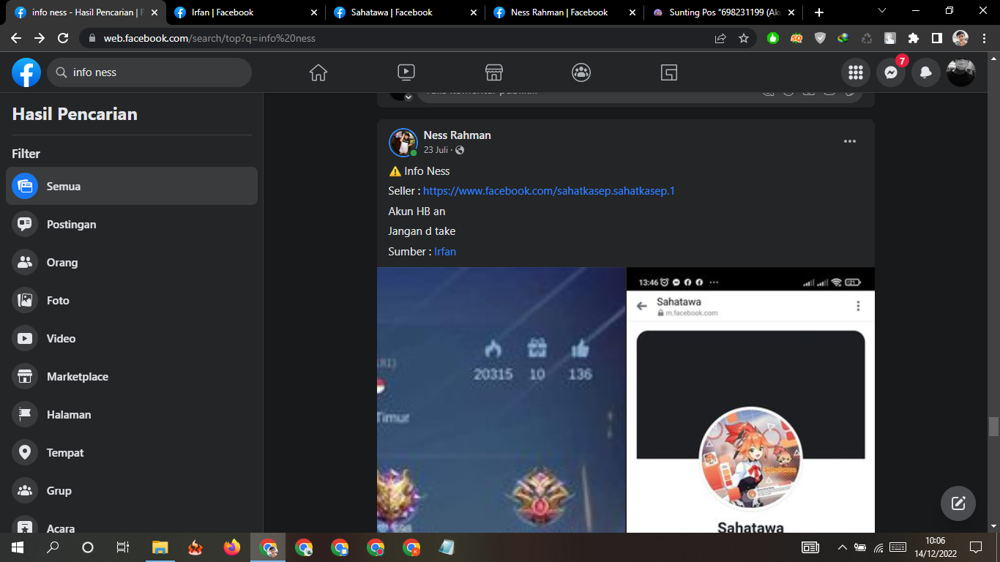The height and width of the screenshot is (562, 1000).
Task: Filter results by Orang
Action: pos(131,262)
